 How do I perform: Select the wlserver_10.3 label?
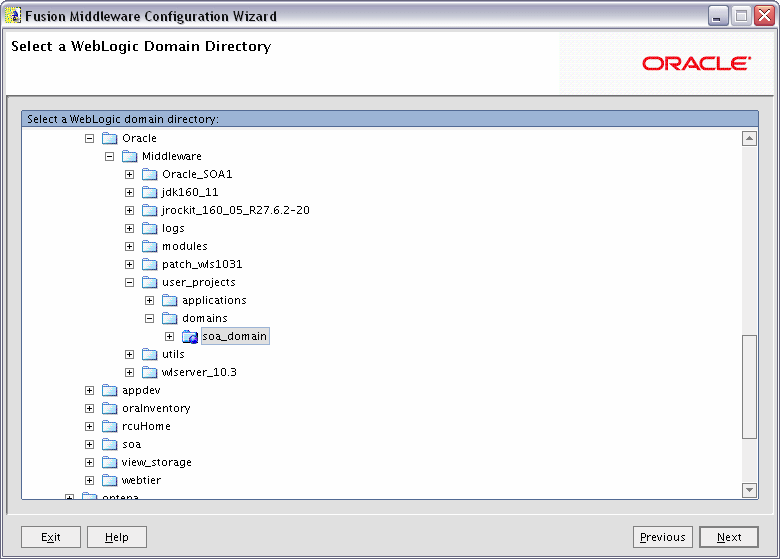pyautogui.click(x=199, y=372)
